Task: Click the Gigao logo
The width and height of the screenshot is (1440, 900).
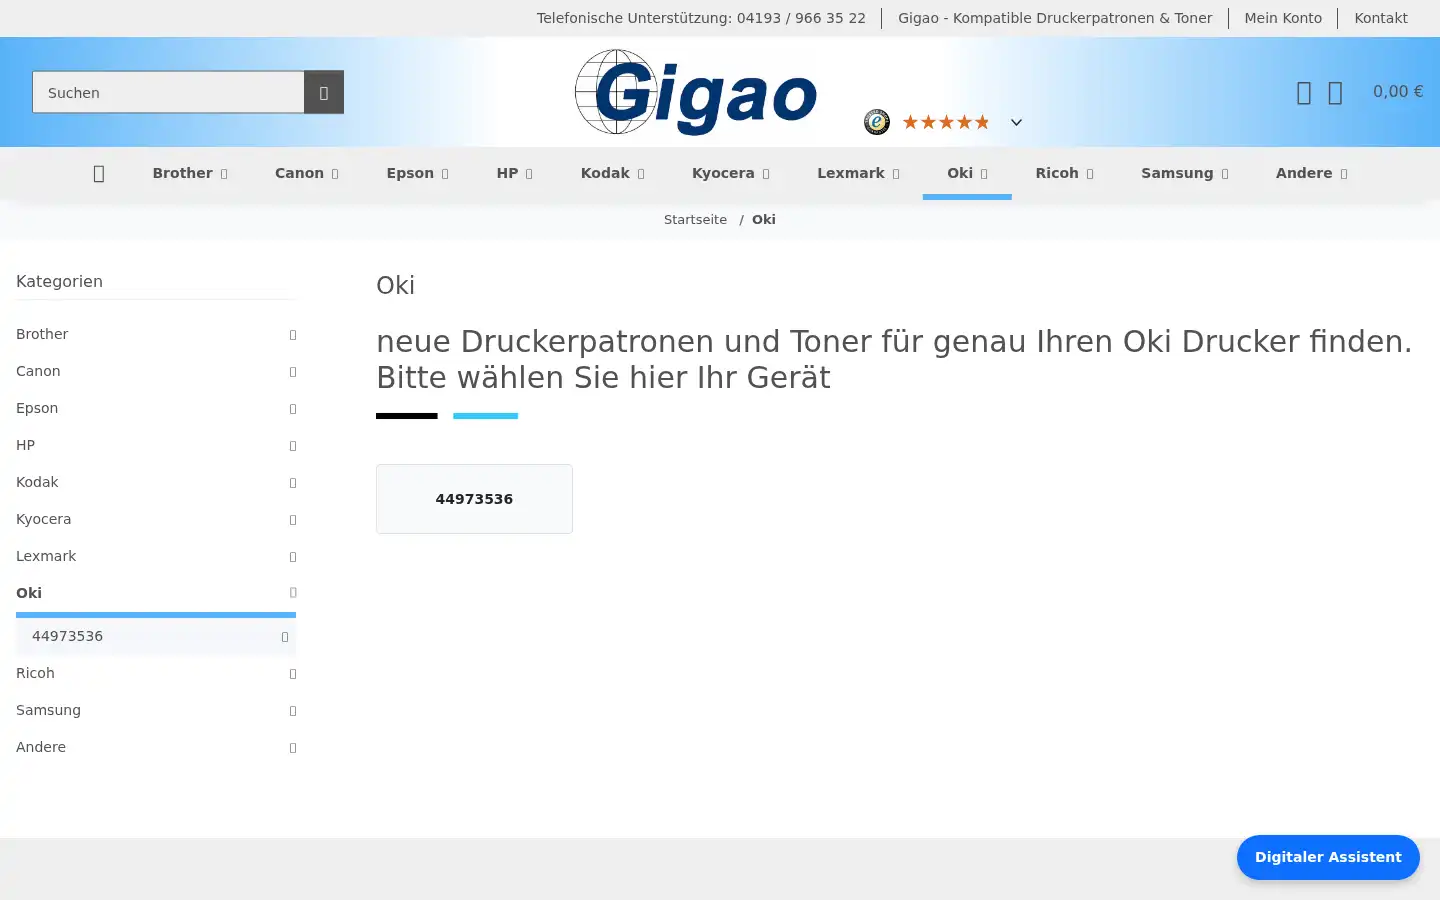Action: [x=696, y=92]
